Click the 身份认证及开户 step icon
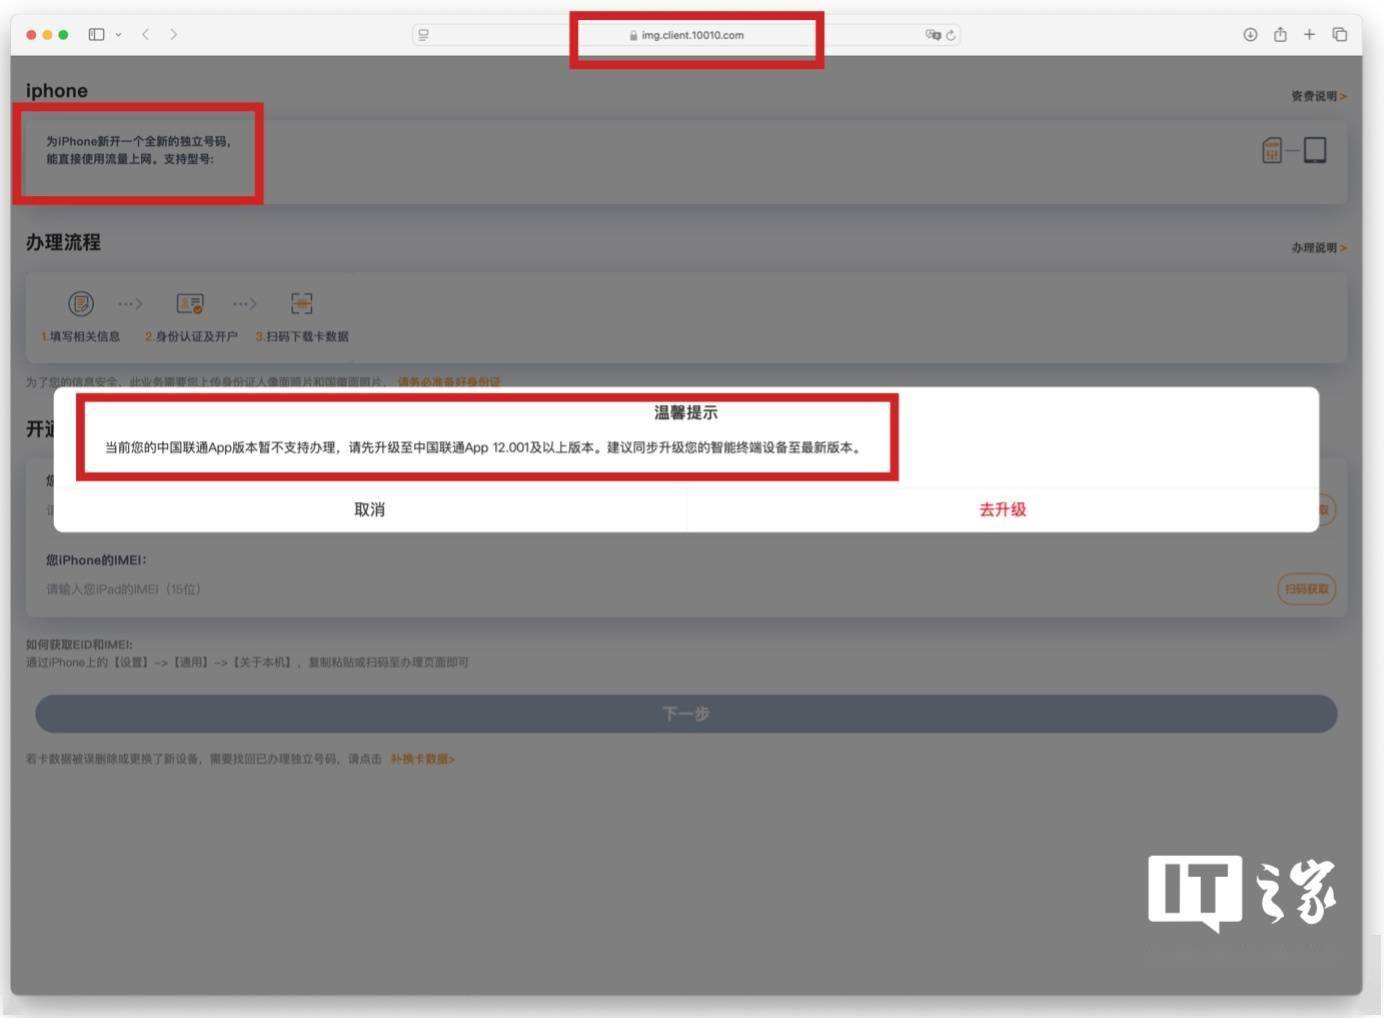This screenshot has width=1384, height=1018. point(190,303)
